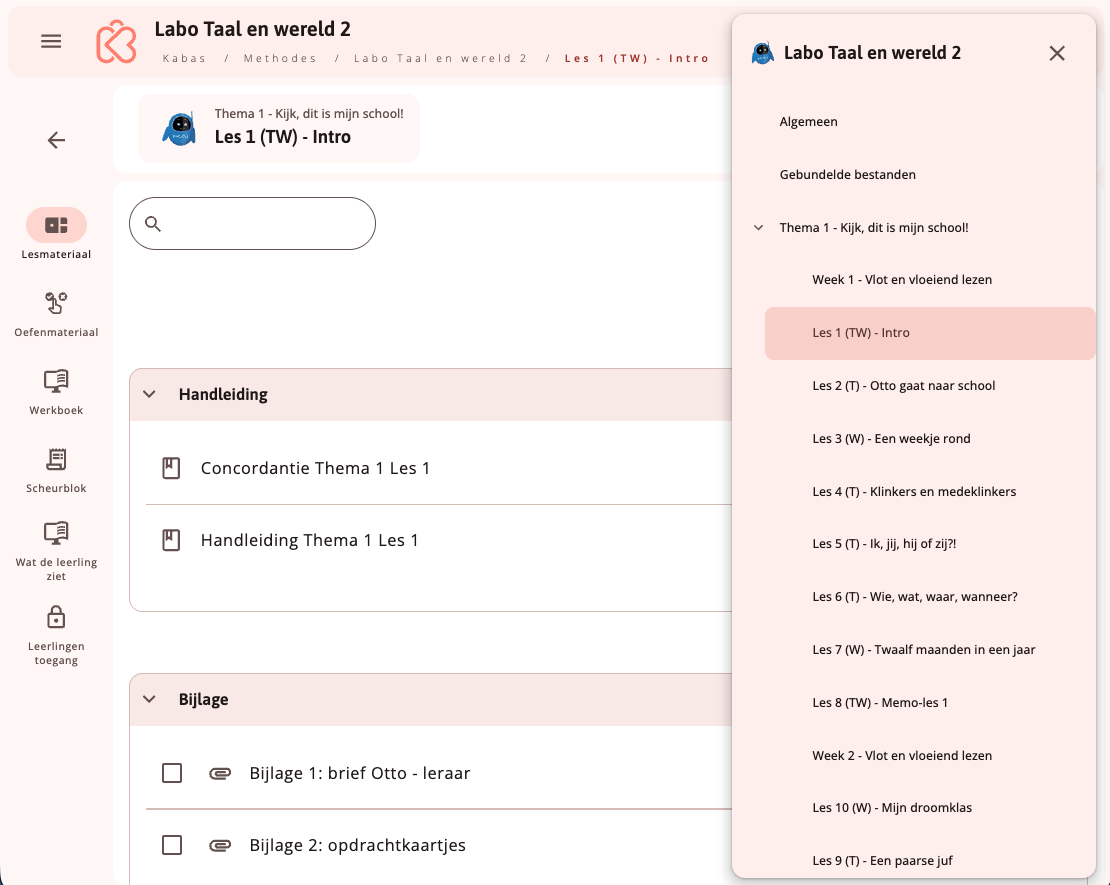
Task: Check the Bijlage 1 brief Otto checkbox
Action: pos(172,773)
